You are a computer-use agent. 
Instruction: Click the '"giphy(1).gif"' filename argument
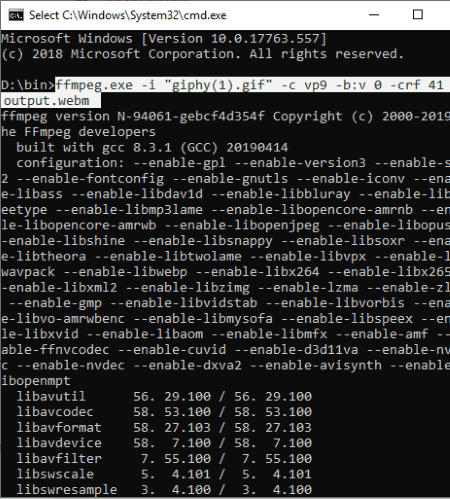tap(218, 85)
